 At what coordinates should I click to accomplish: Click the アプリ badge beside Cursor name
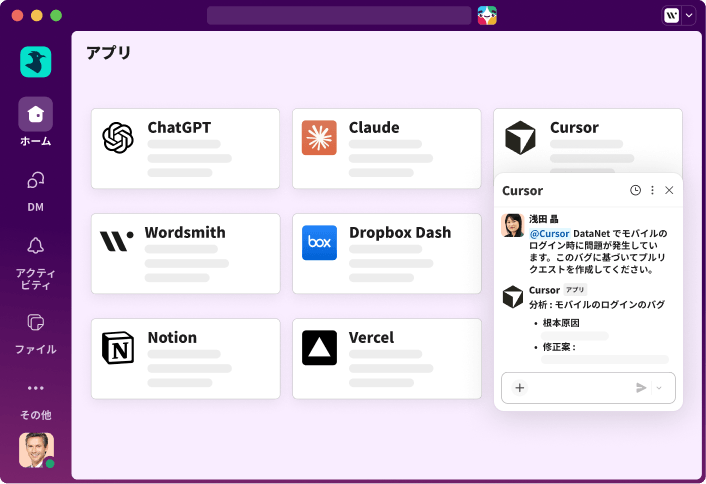[575, 289]
